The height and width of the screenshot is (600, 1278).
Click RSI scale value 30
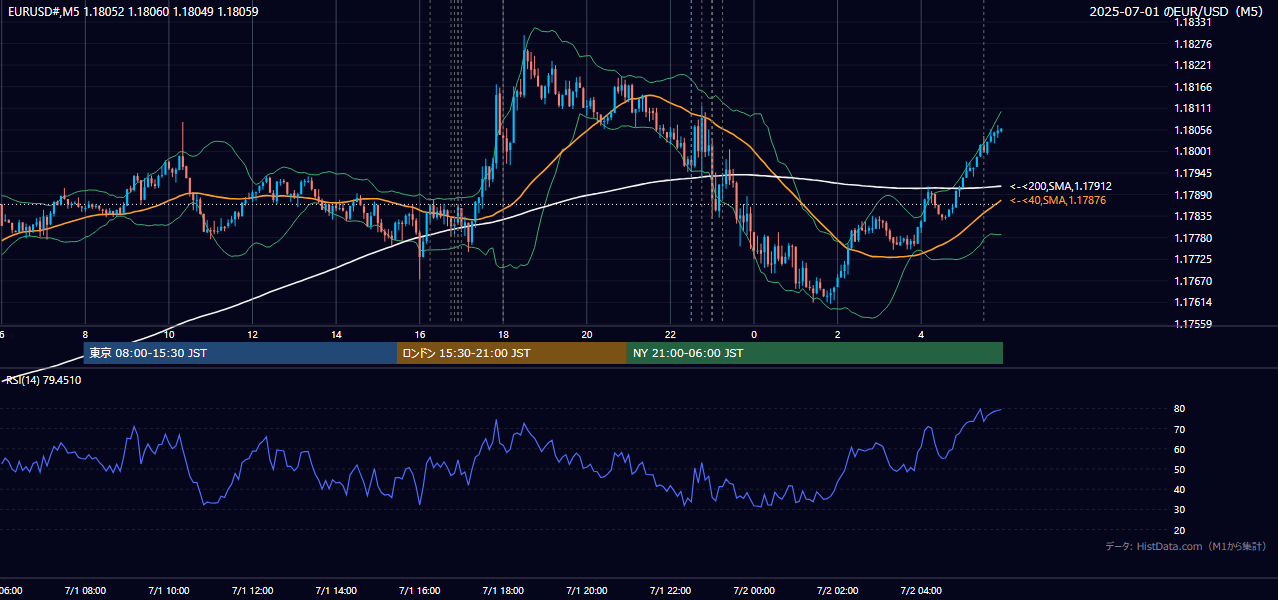coord(1179,510)
